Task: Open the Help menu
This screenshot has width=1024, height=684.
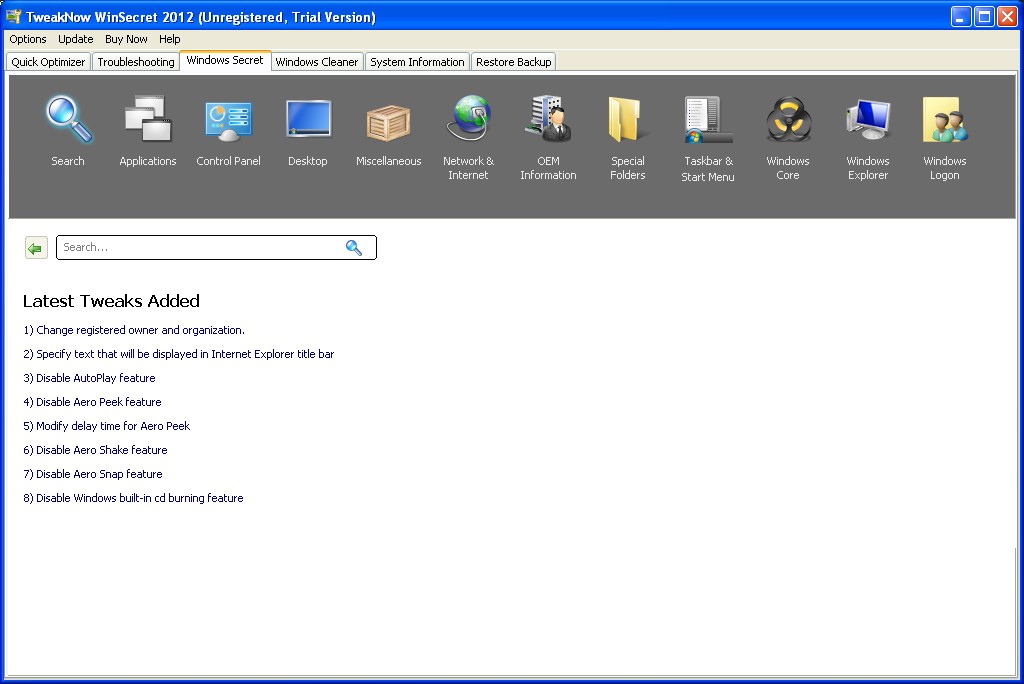Action: pos(170,39)
